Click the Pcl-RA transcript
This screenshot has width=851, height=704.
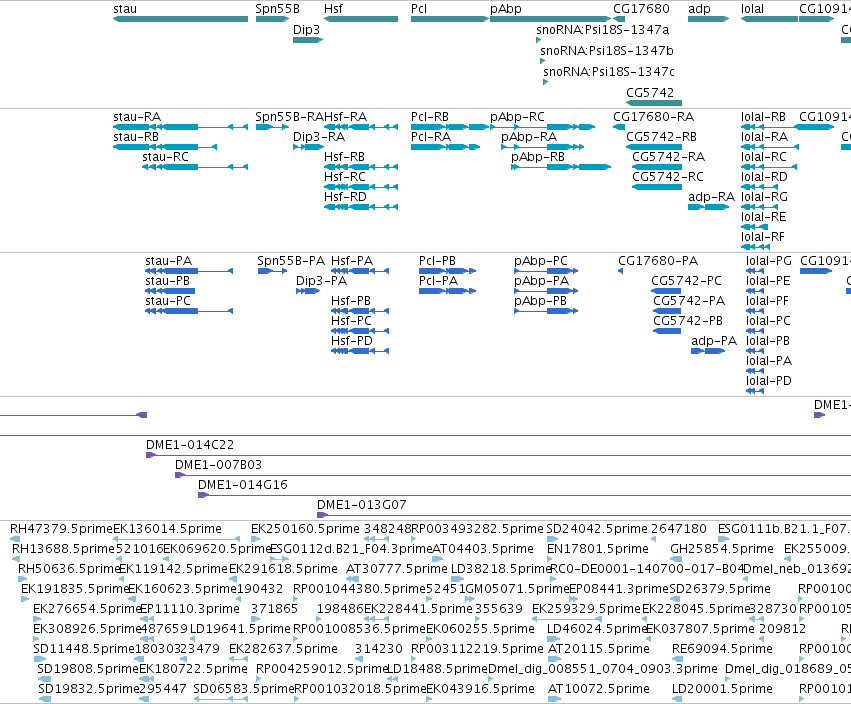click(x=446, y=147)
